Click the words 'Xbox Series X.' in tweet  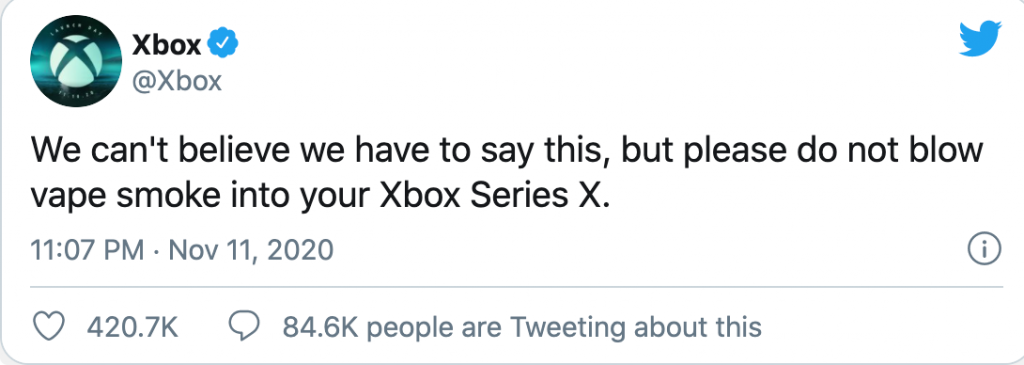(495, 197)
